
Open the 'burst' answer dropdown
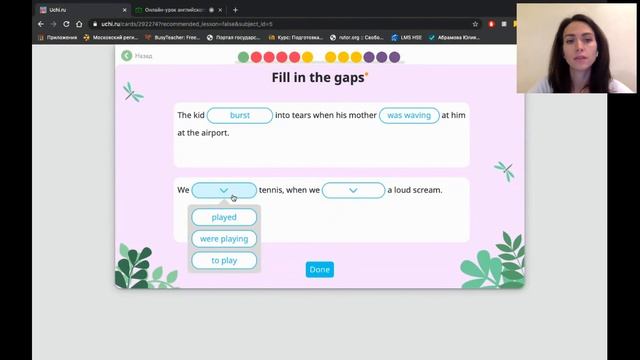pos(240,116)
